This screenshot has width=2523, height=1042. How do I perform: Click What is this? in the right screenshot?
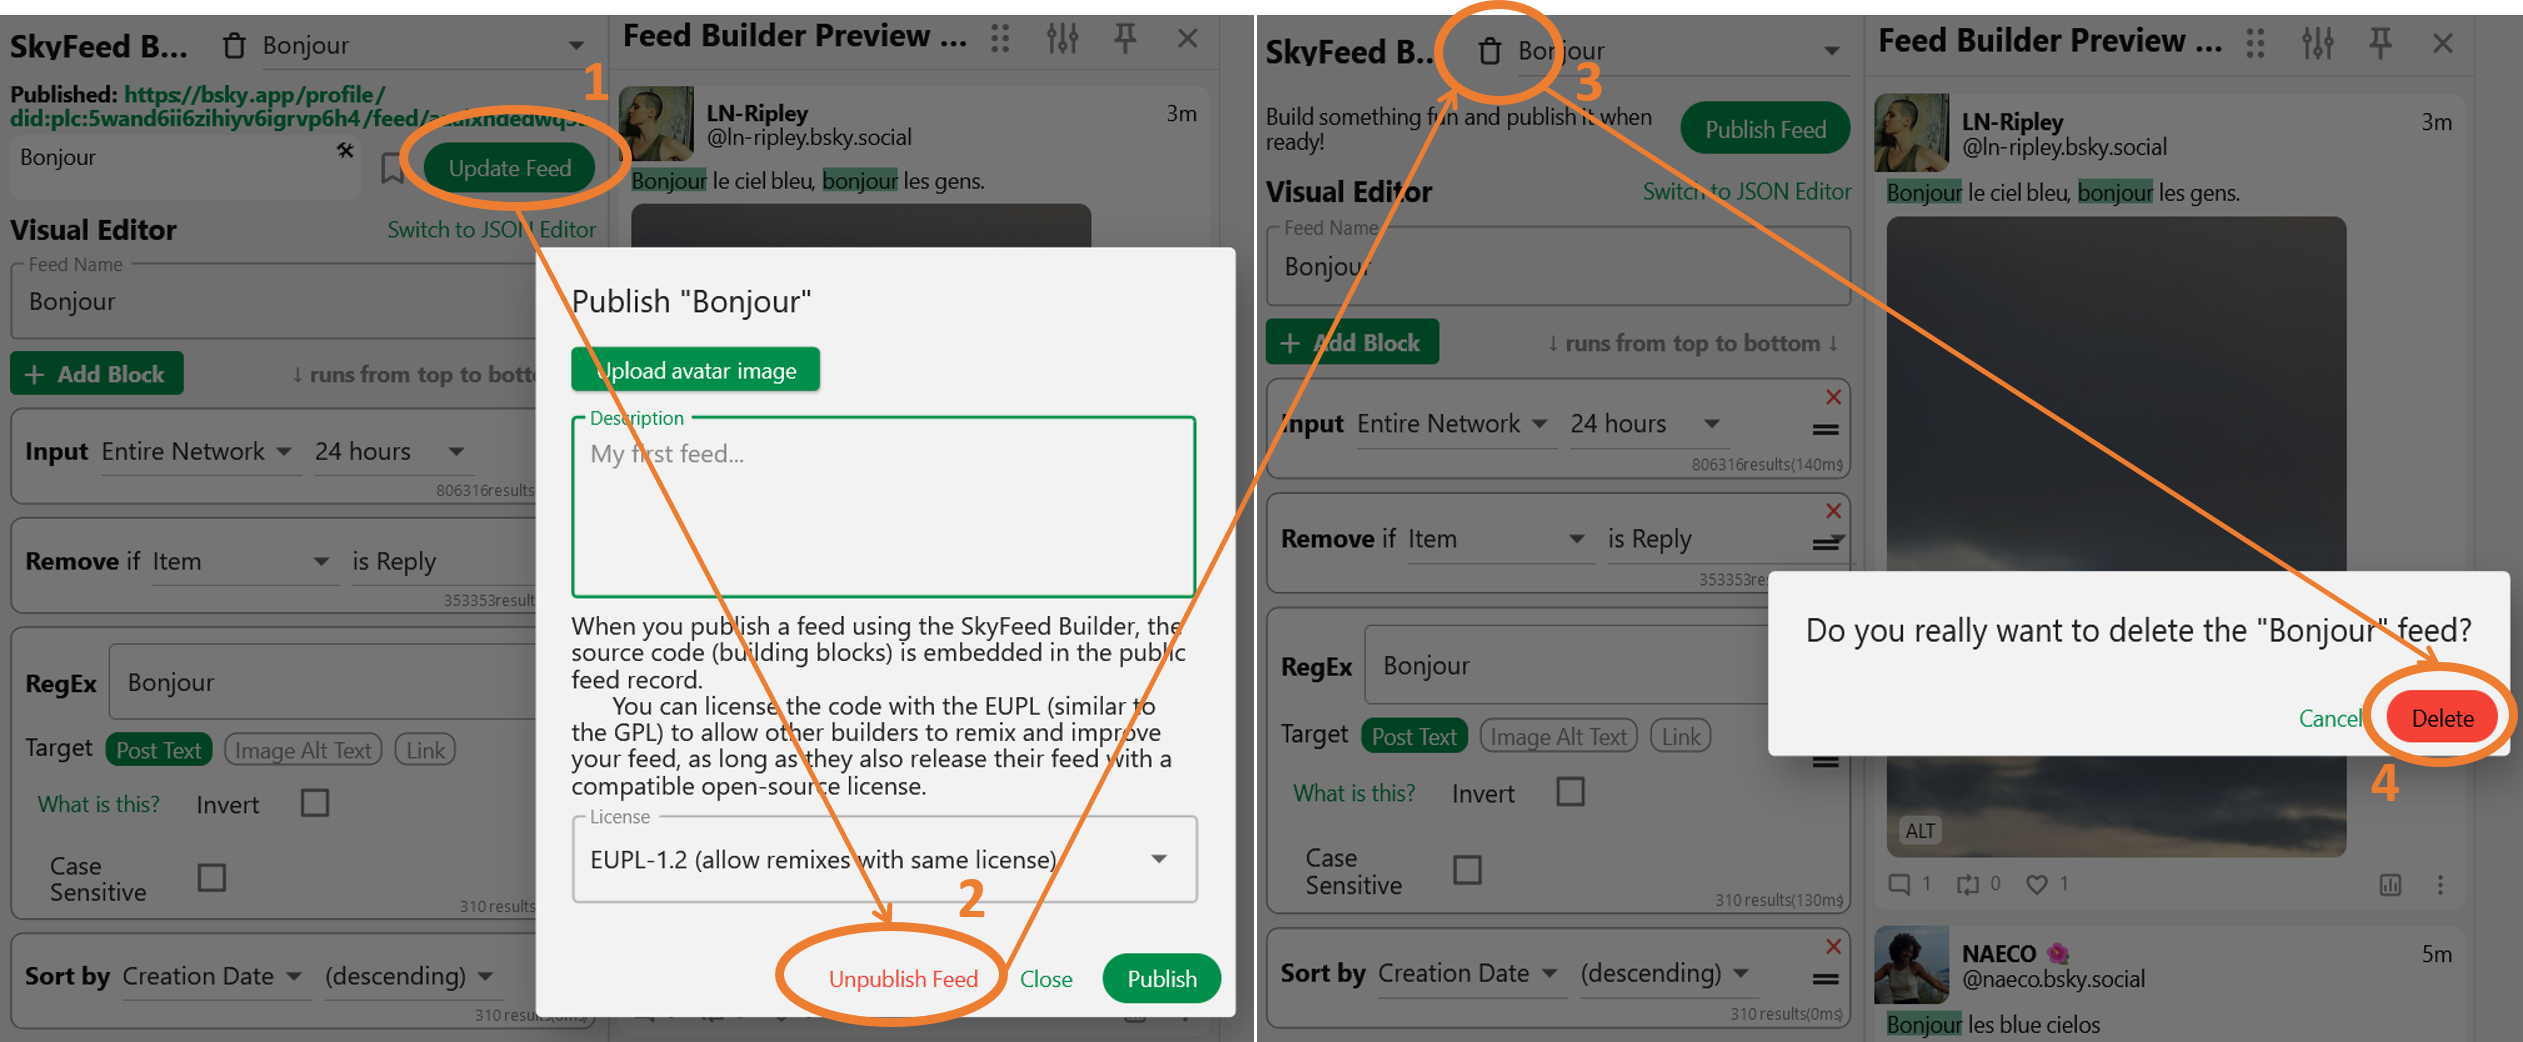coord(1354,793)
